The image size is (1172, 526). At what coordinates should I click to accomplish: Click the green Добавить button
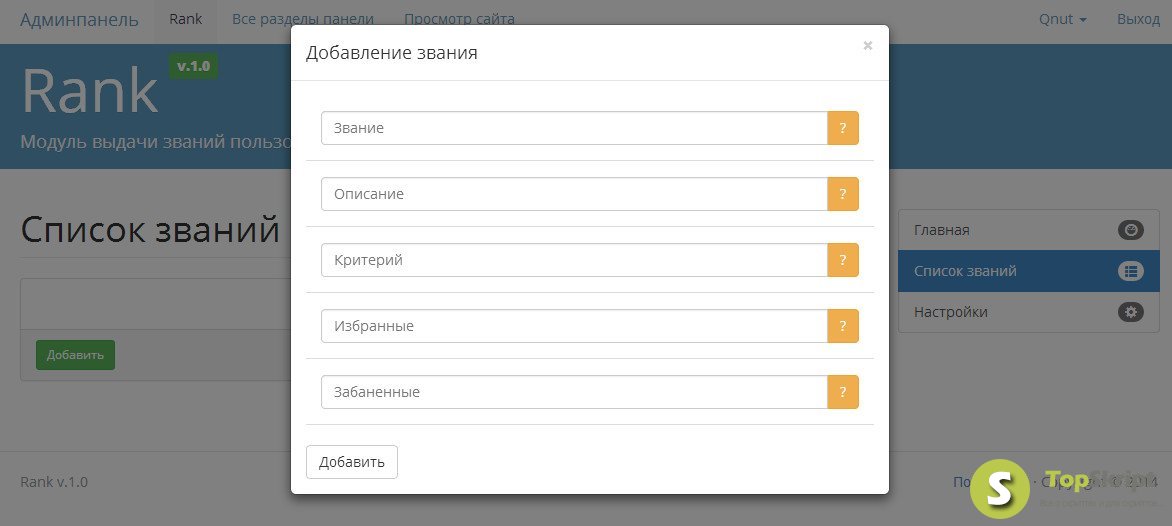tap(75, 355)
